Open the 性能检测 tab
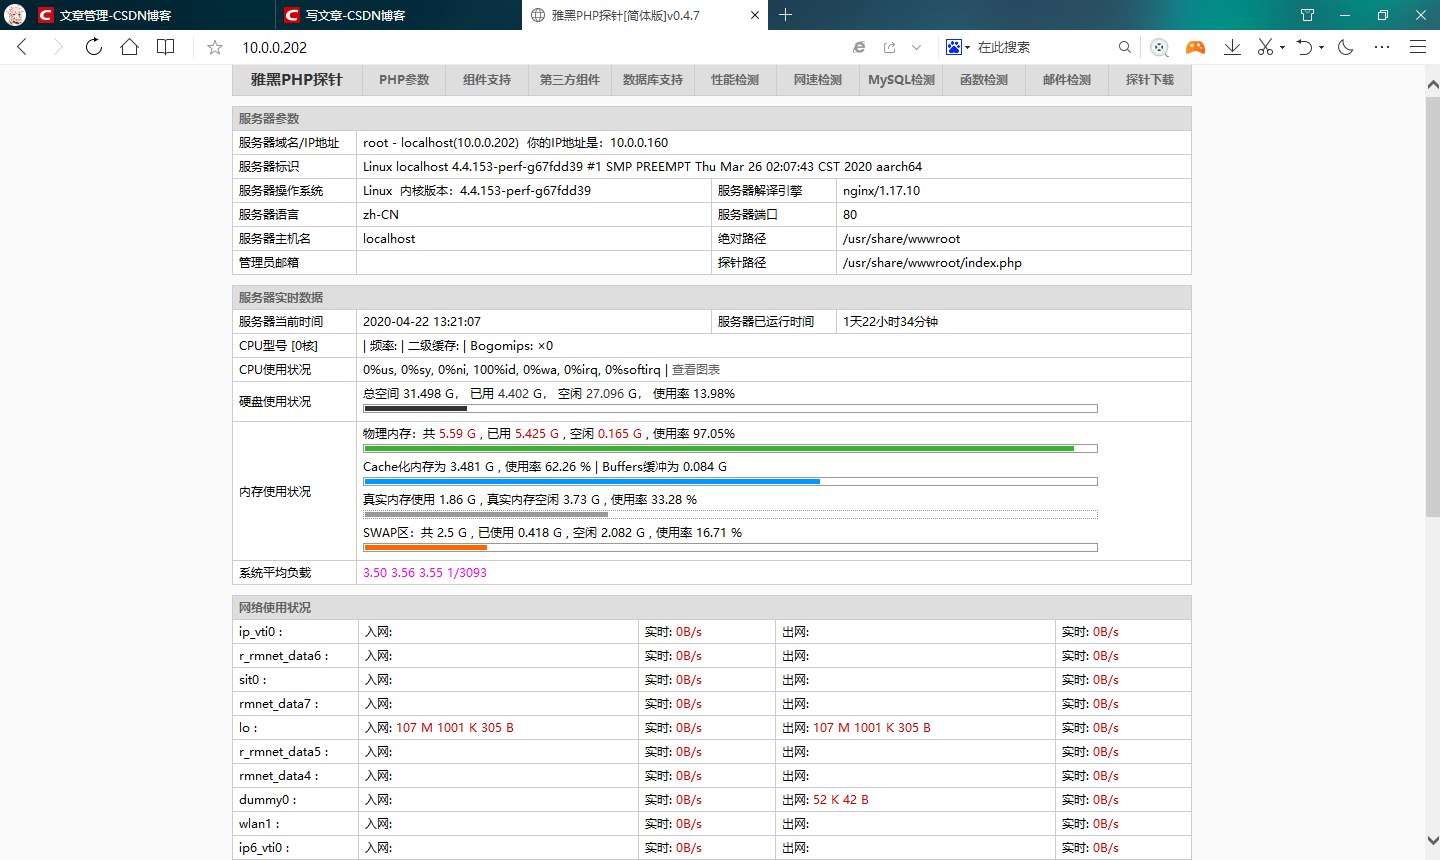 pos(734,80)
